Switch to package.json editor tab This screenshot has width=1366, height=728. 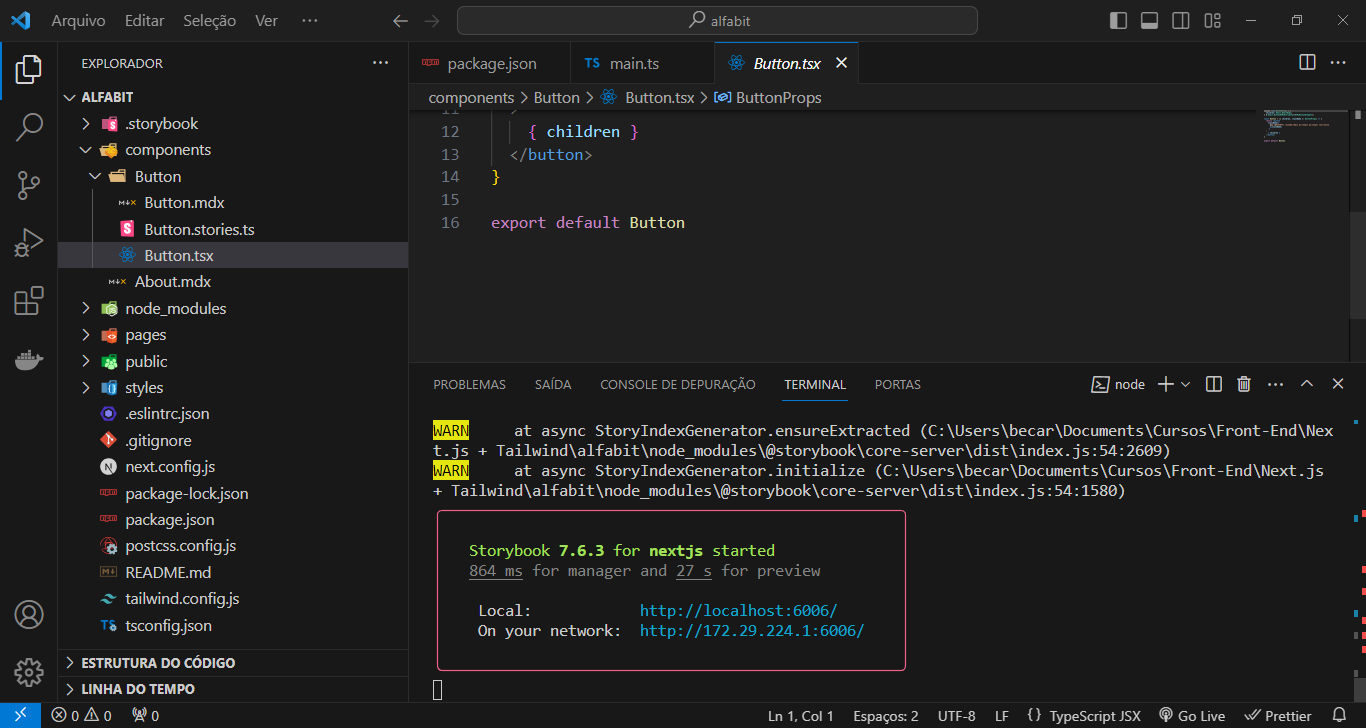[490, 63]
